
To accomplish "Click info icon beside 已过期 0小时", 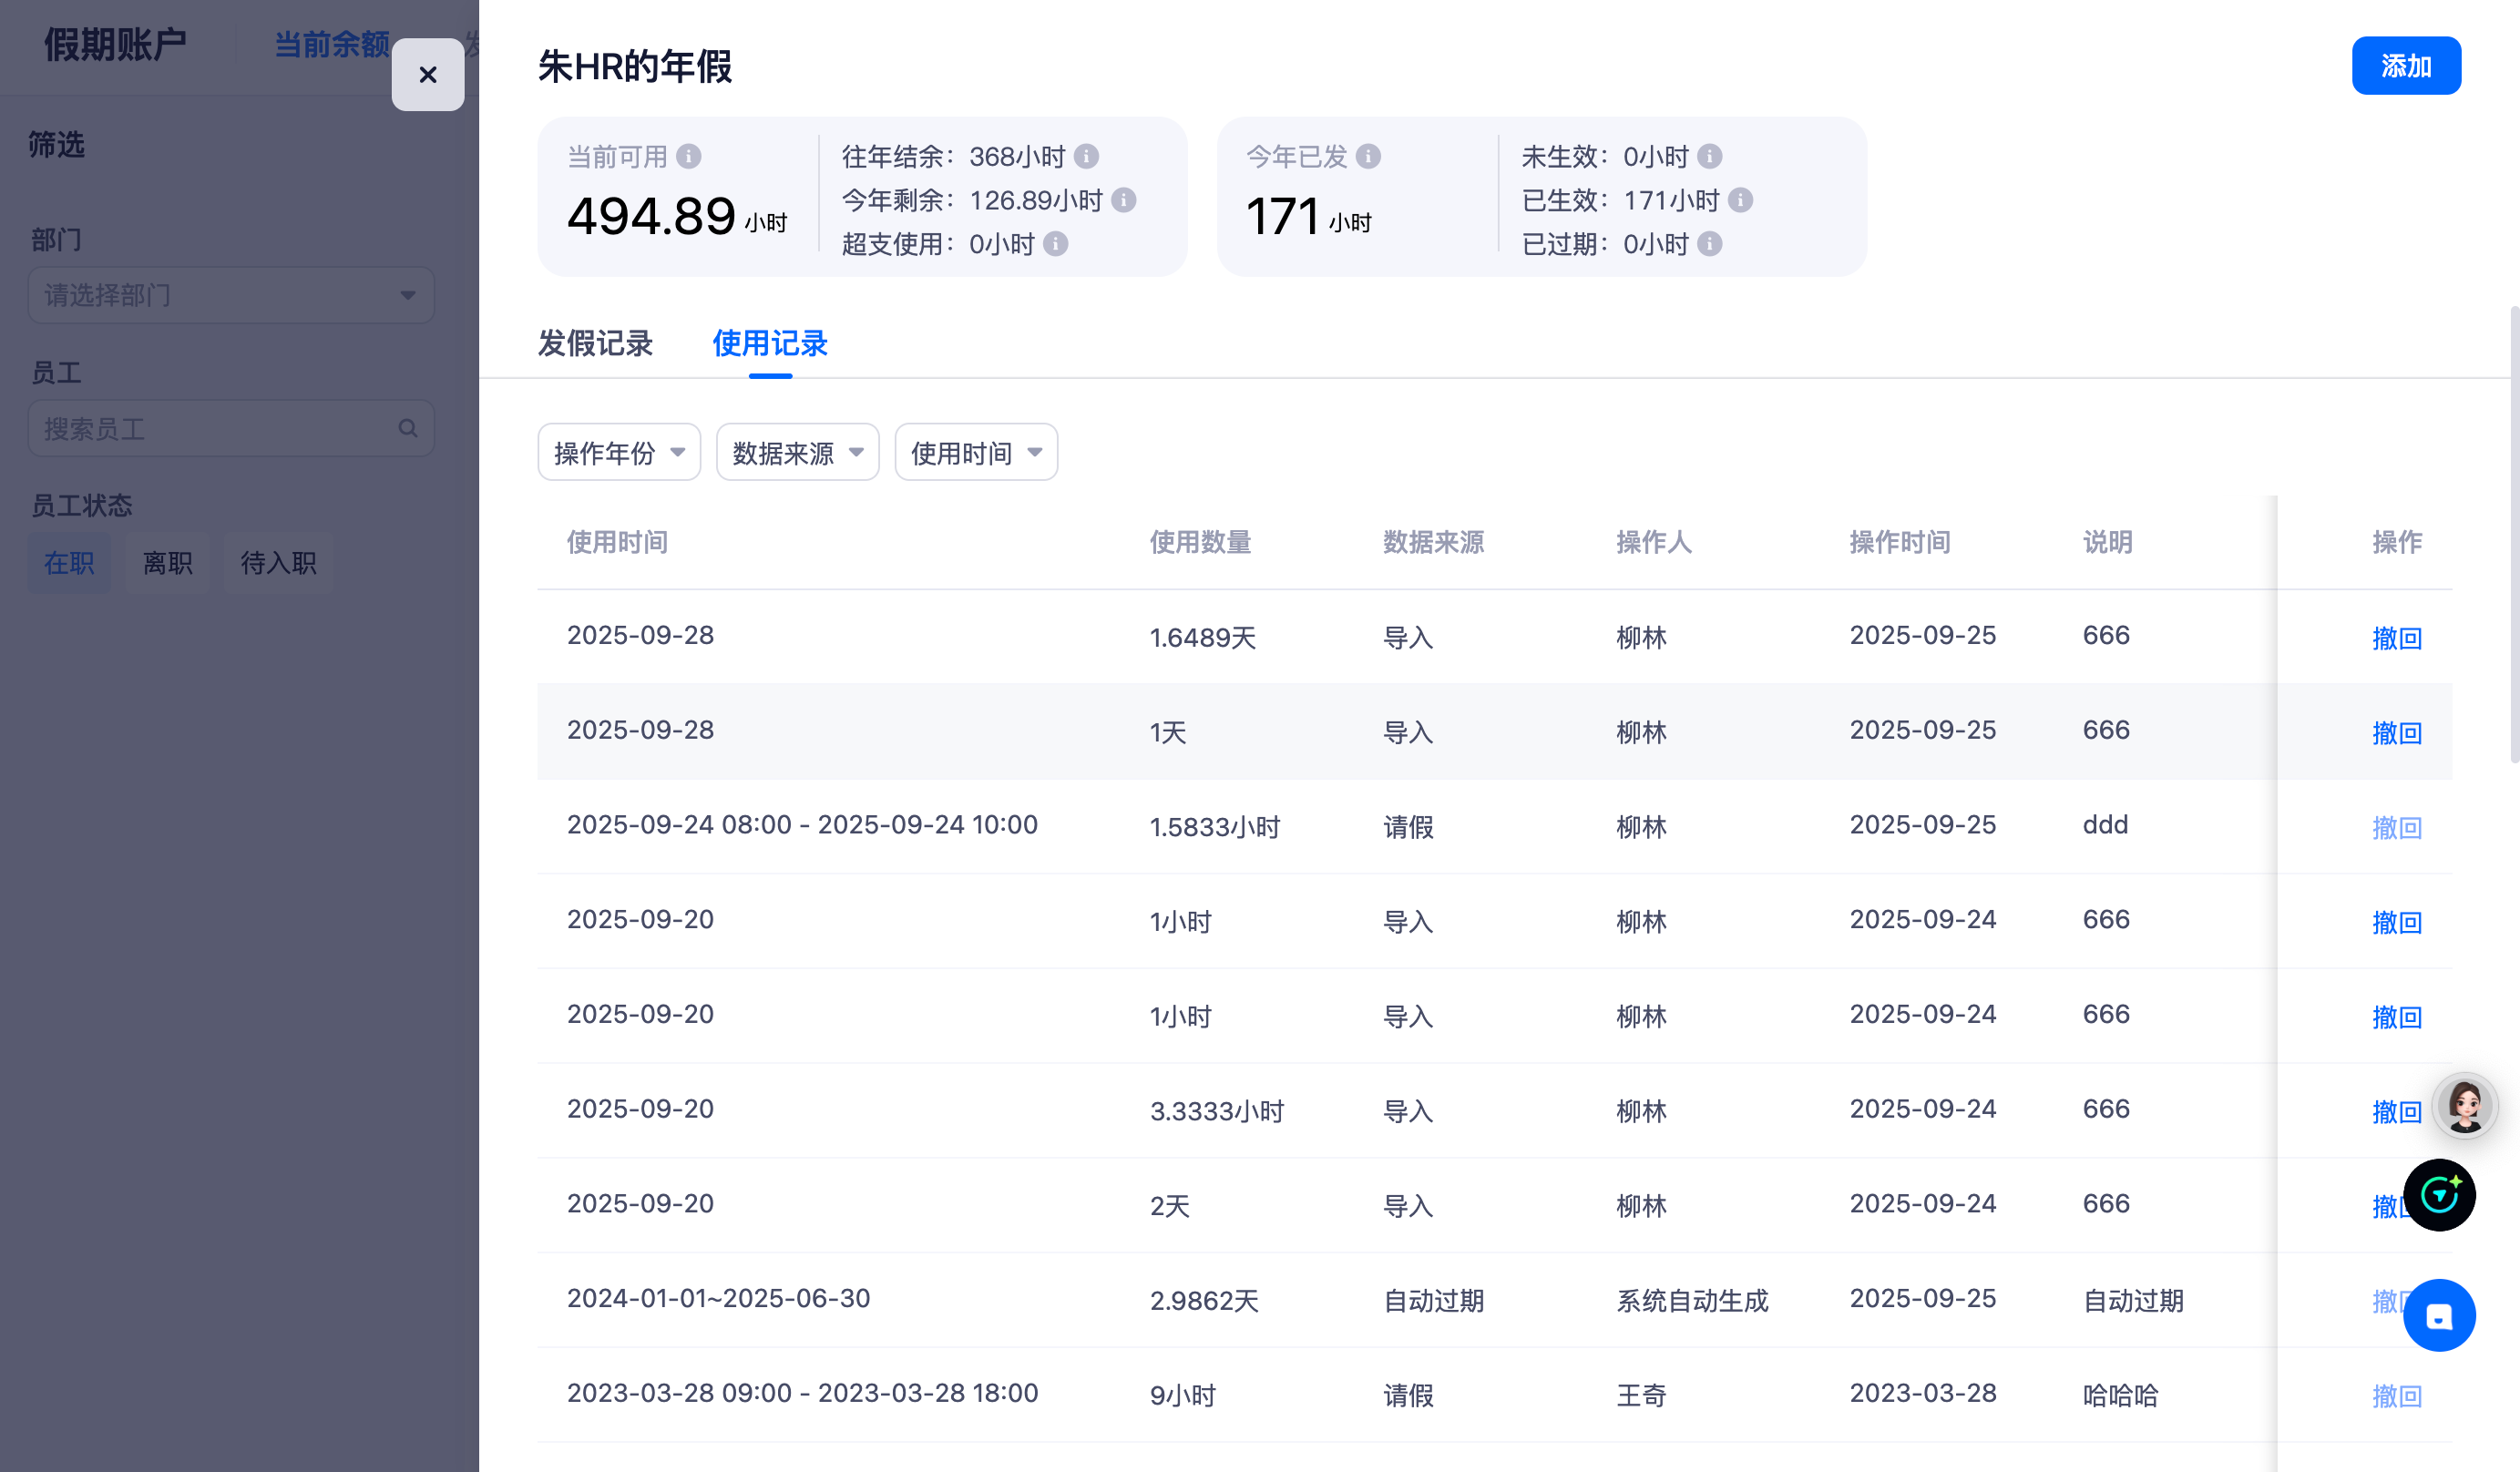I will (x=1710, y=245).
